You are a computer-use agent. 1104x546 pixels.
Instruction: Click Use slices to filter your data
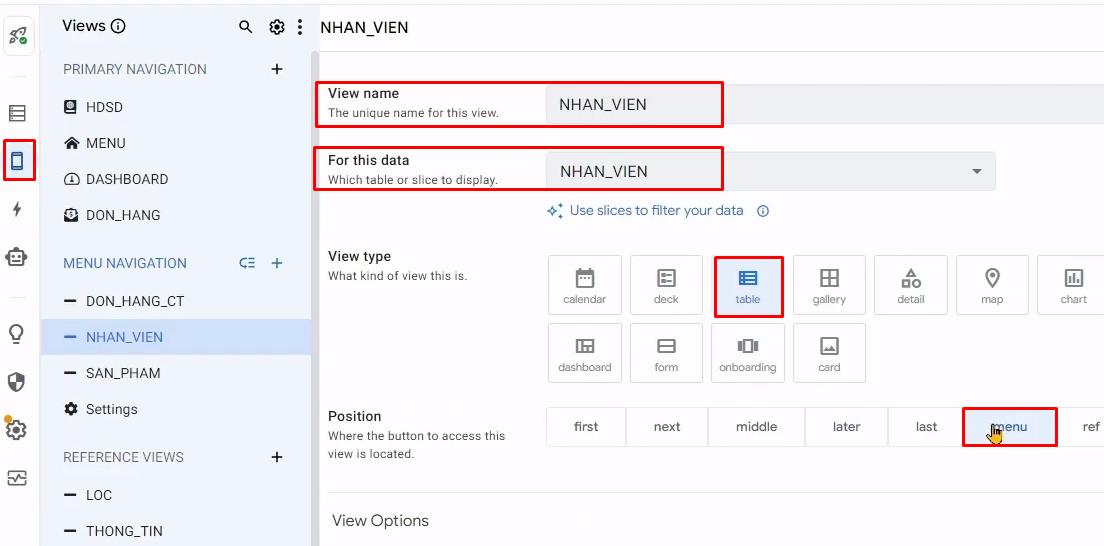656,211
